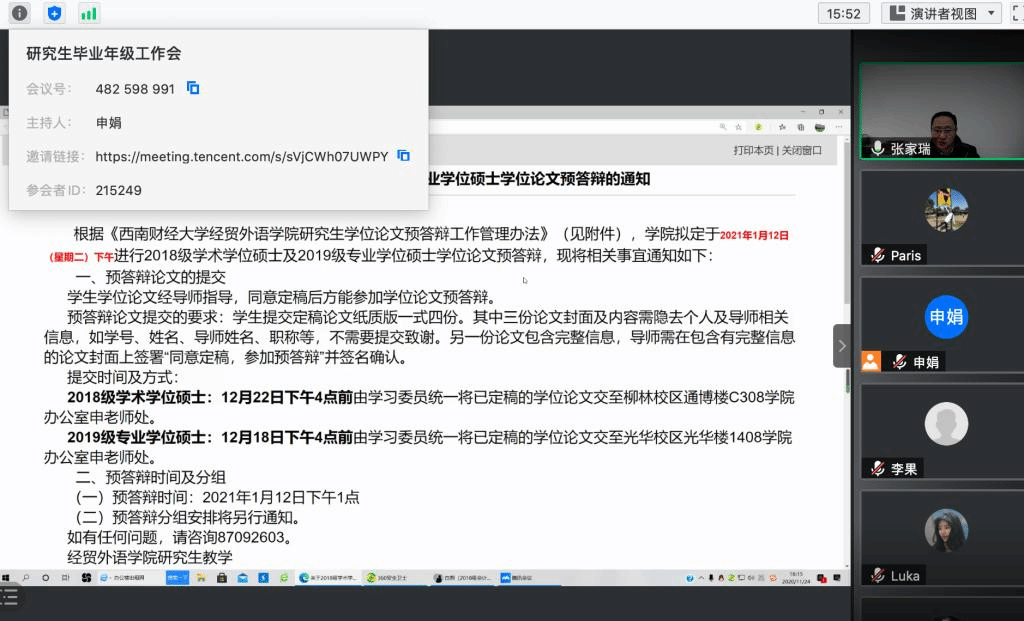
Task: Click the 关闭窗口 link
Action: 801,150
